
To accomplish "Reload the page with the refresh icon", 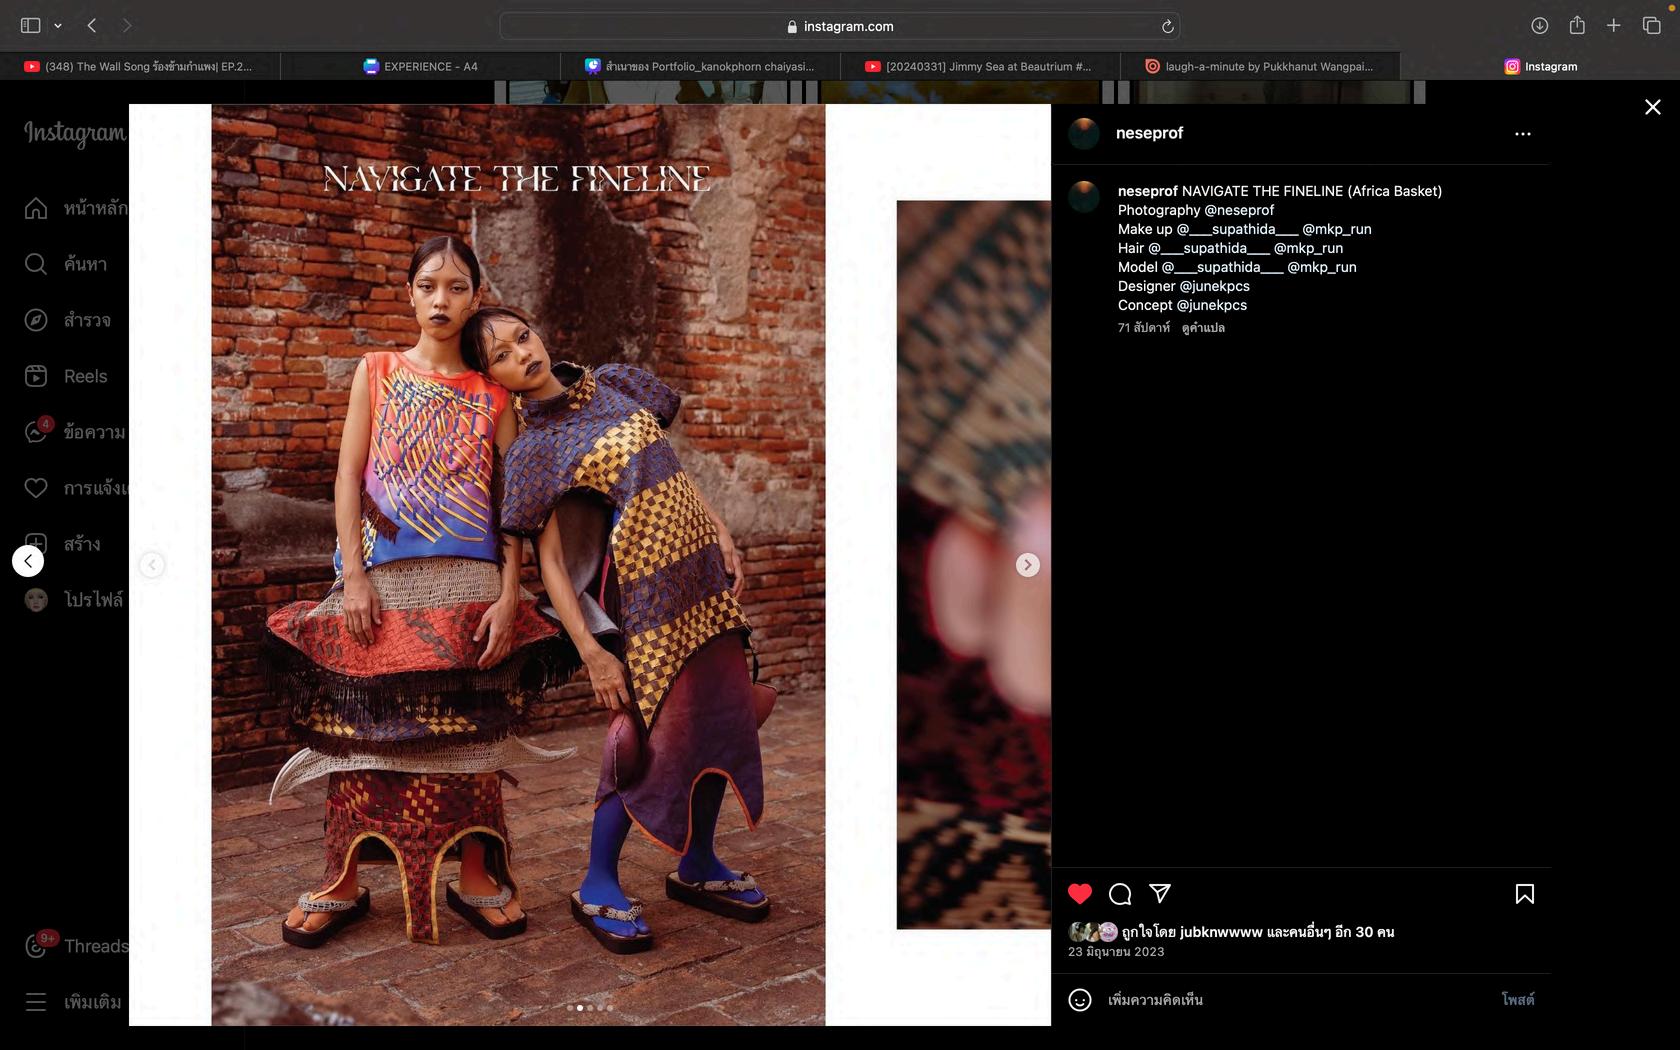I will (1166, 26).
